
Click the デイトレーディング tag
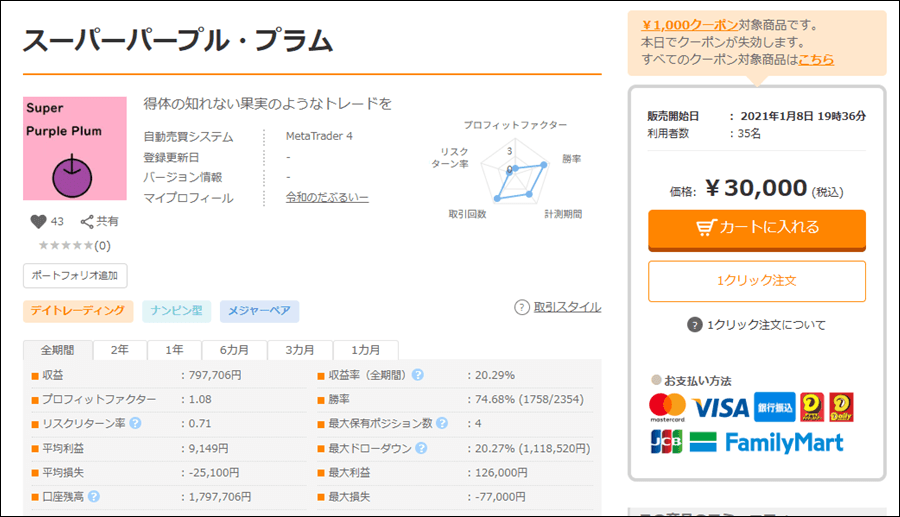click(x=78, y=311)
